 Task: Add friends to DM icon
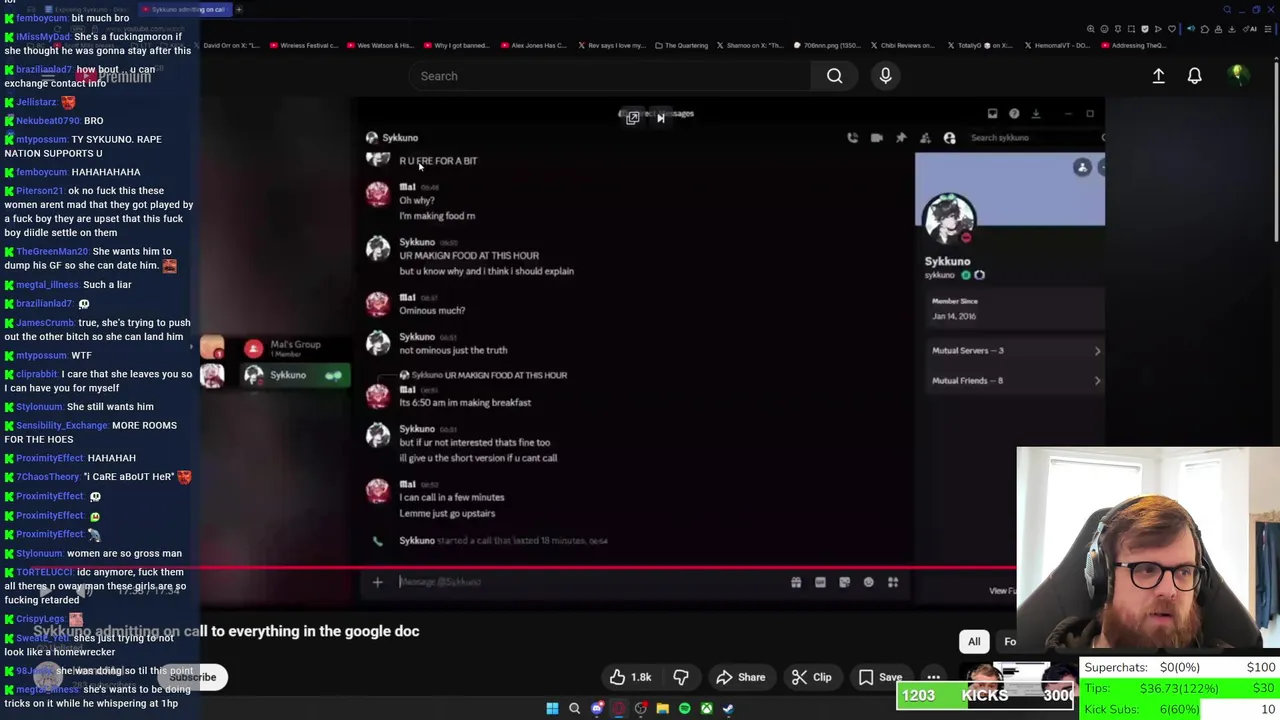coord(925,138)
